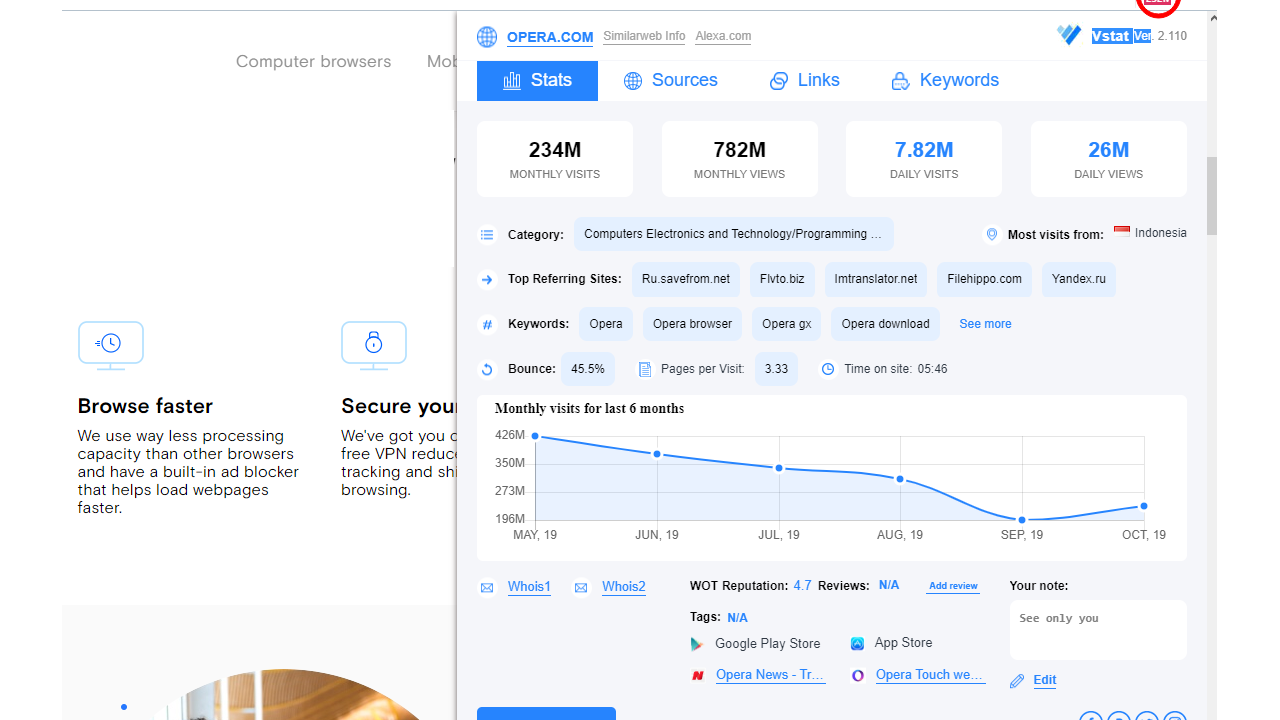
Task: Select the Filehippo.com referring site
Action: click(985, 279)
